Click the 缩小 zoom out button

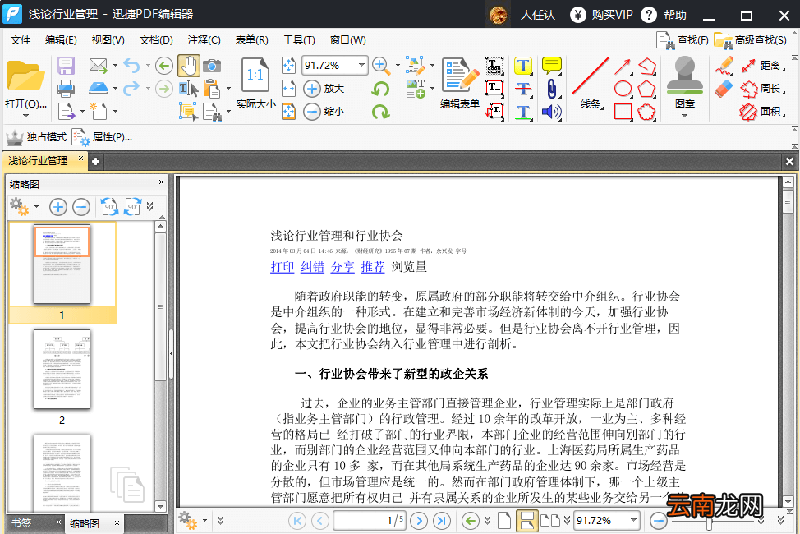click(x=324, y=111)
